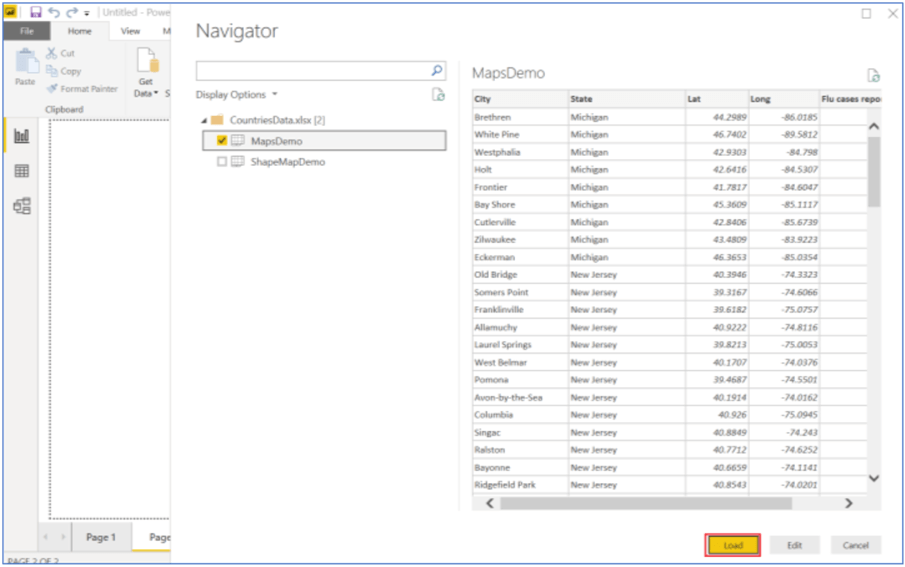Click the horizontal scrollbar thumb
Screen dimensions: 905x567
coord(646,503)
